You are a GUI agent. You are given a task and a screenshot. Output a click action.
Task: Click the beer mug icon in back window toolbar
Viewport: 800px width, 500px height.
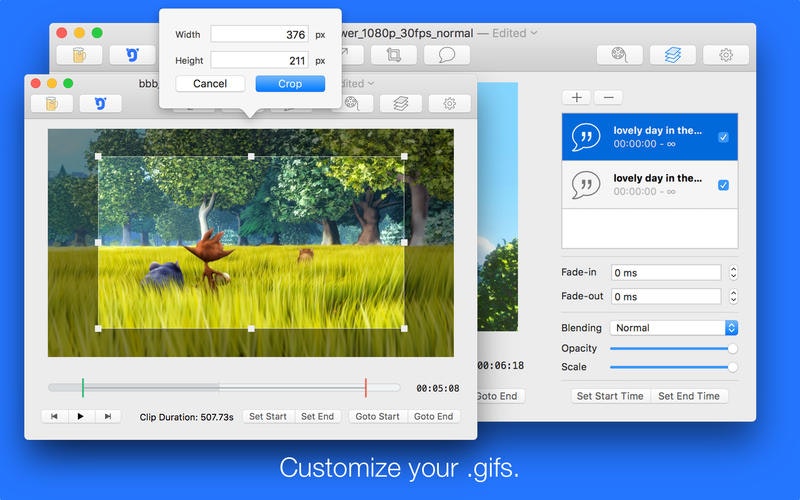[79, 55]
